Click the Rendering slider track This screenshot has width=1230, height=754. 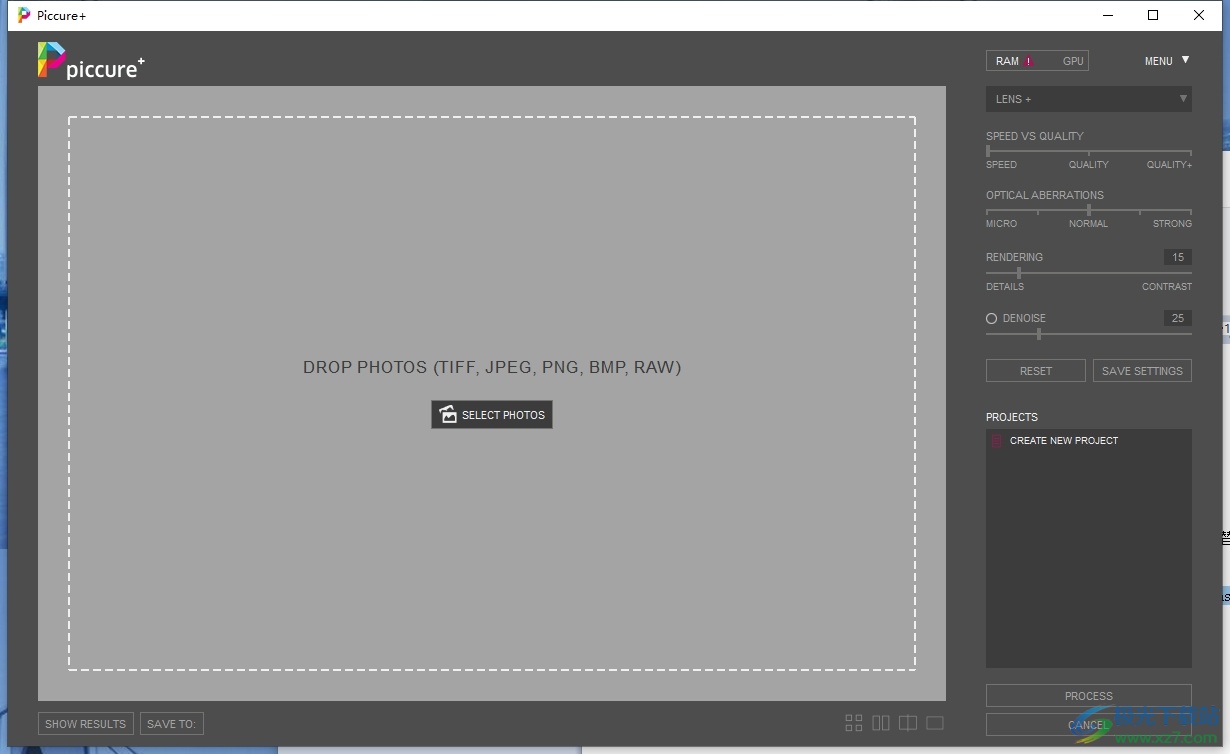(x=1088, y=273)
